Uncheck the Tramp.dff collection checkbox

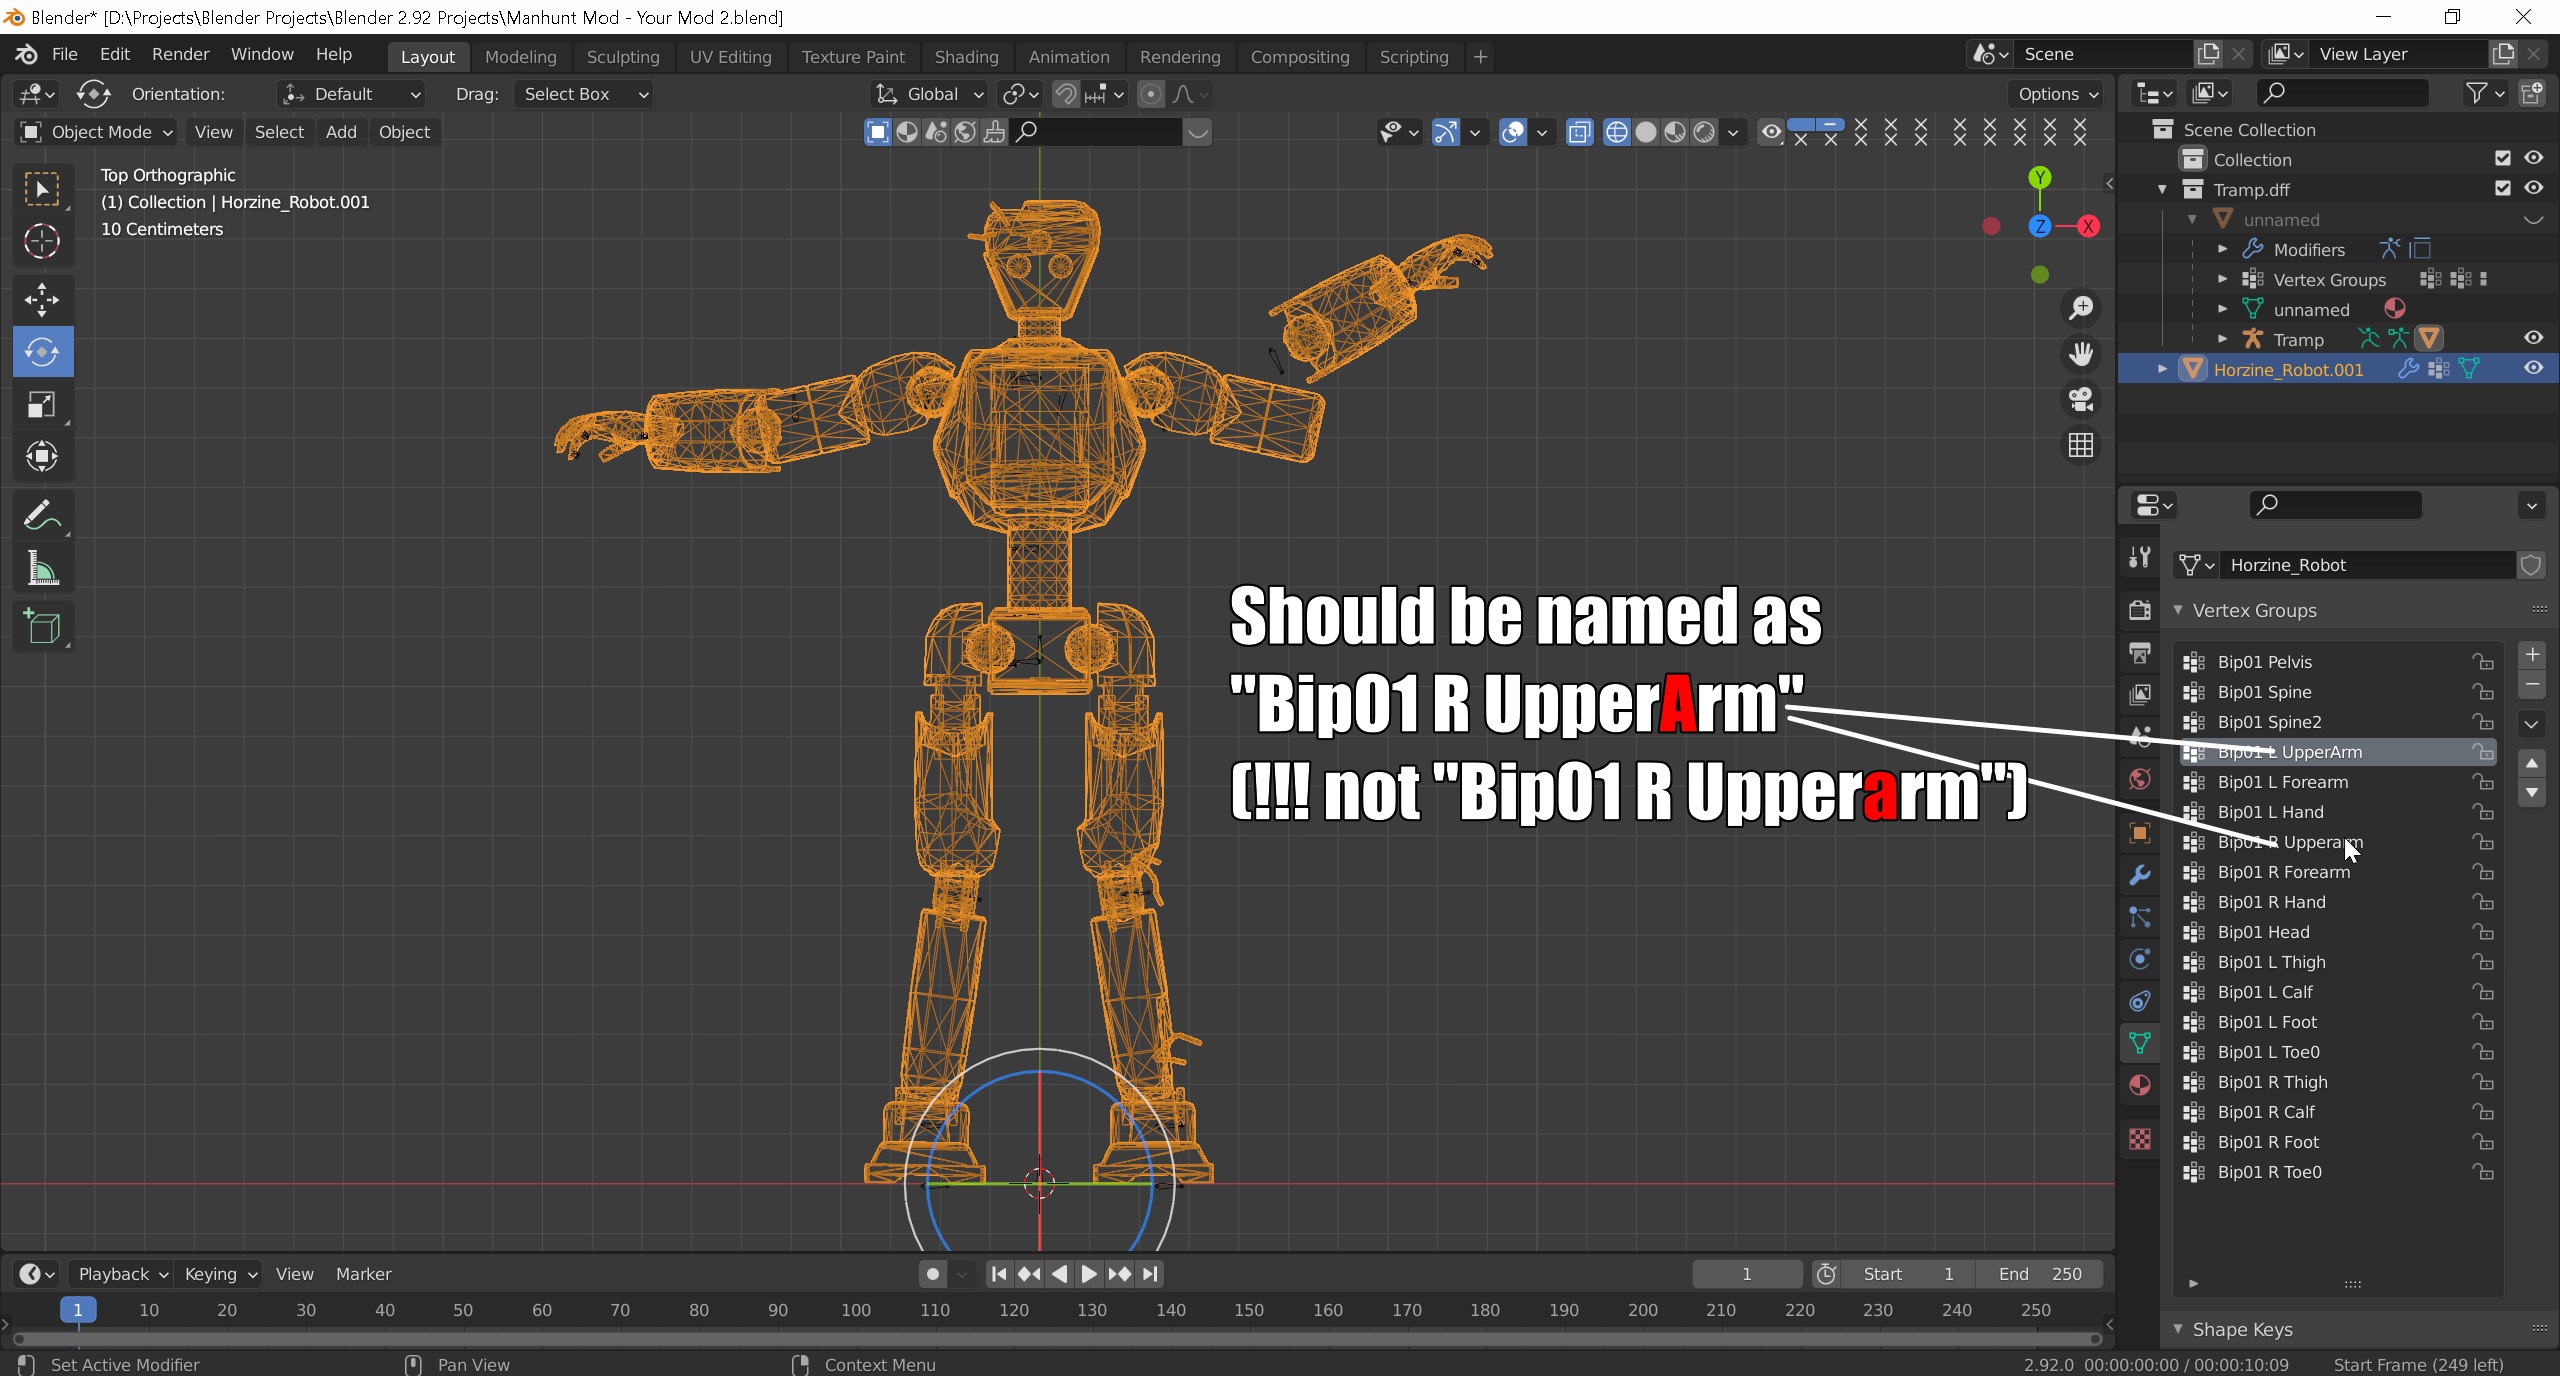click(x=2503, y=188)
